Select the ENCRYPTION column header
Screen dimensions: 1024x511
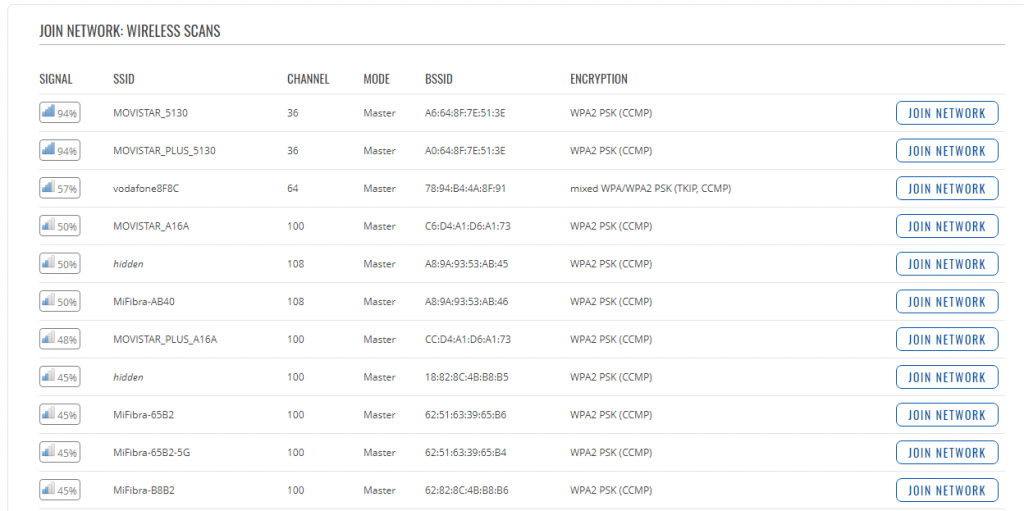(599, 79)
